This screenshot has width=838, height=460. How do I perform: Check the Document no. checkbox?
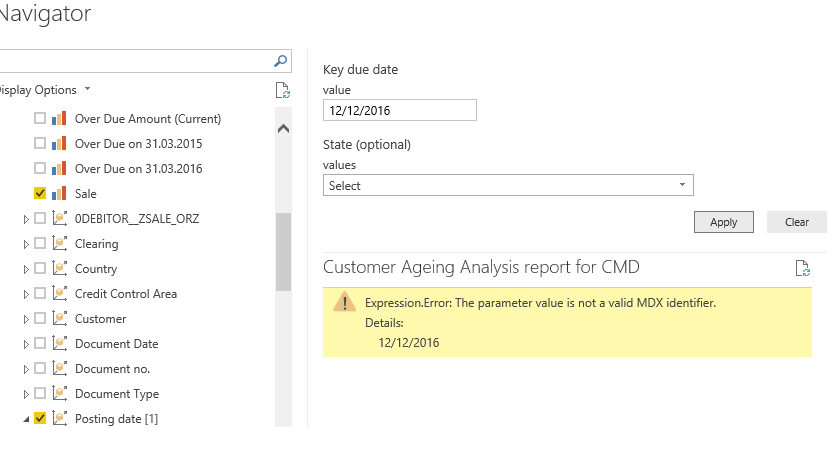pyautogui.click(x=40, y=369)
